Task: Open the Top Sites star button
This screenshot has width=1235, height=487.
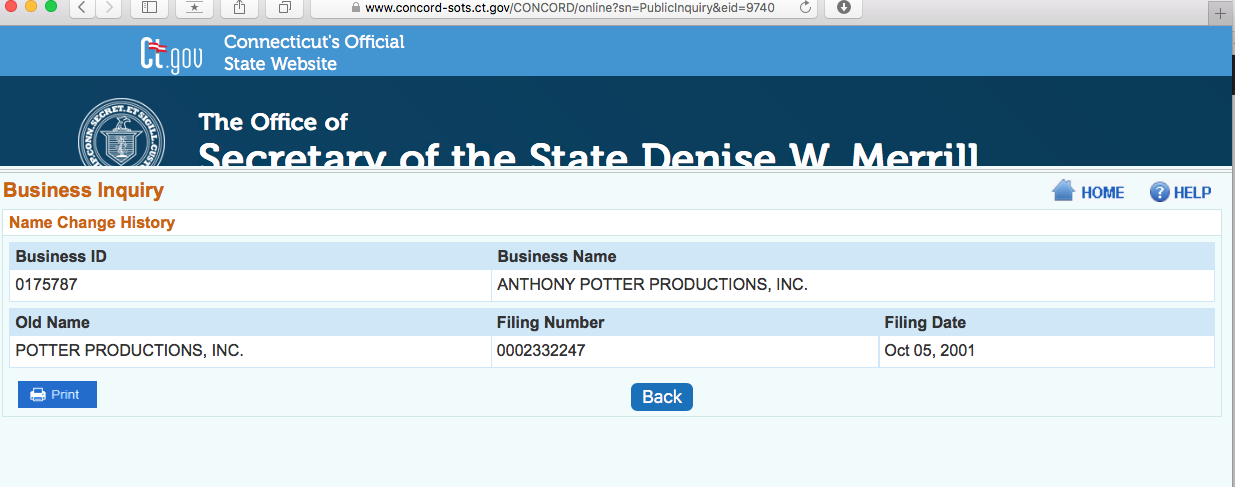Action: point(194,8)
